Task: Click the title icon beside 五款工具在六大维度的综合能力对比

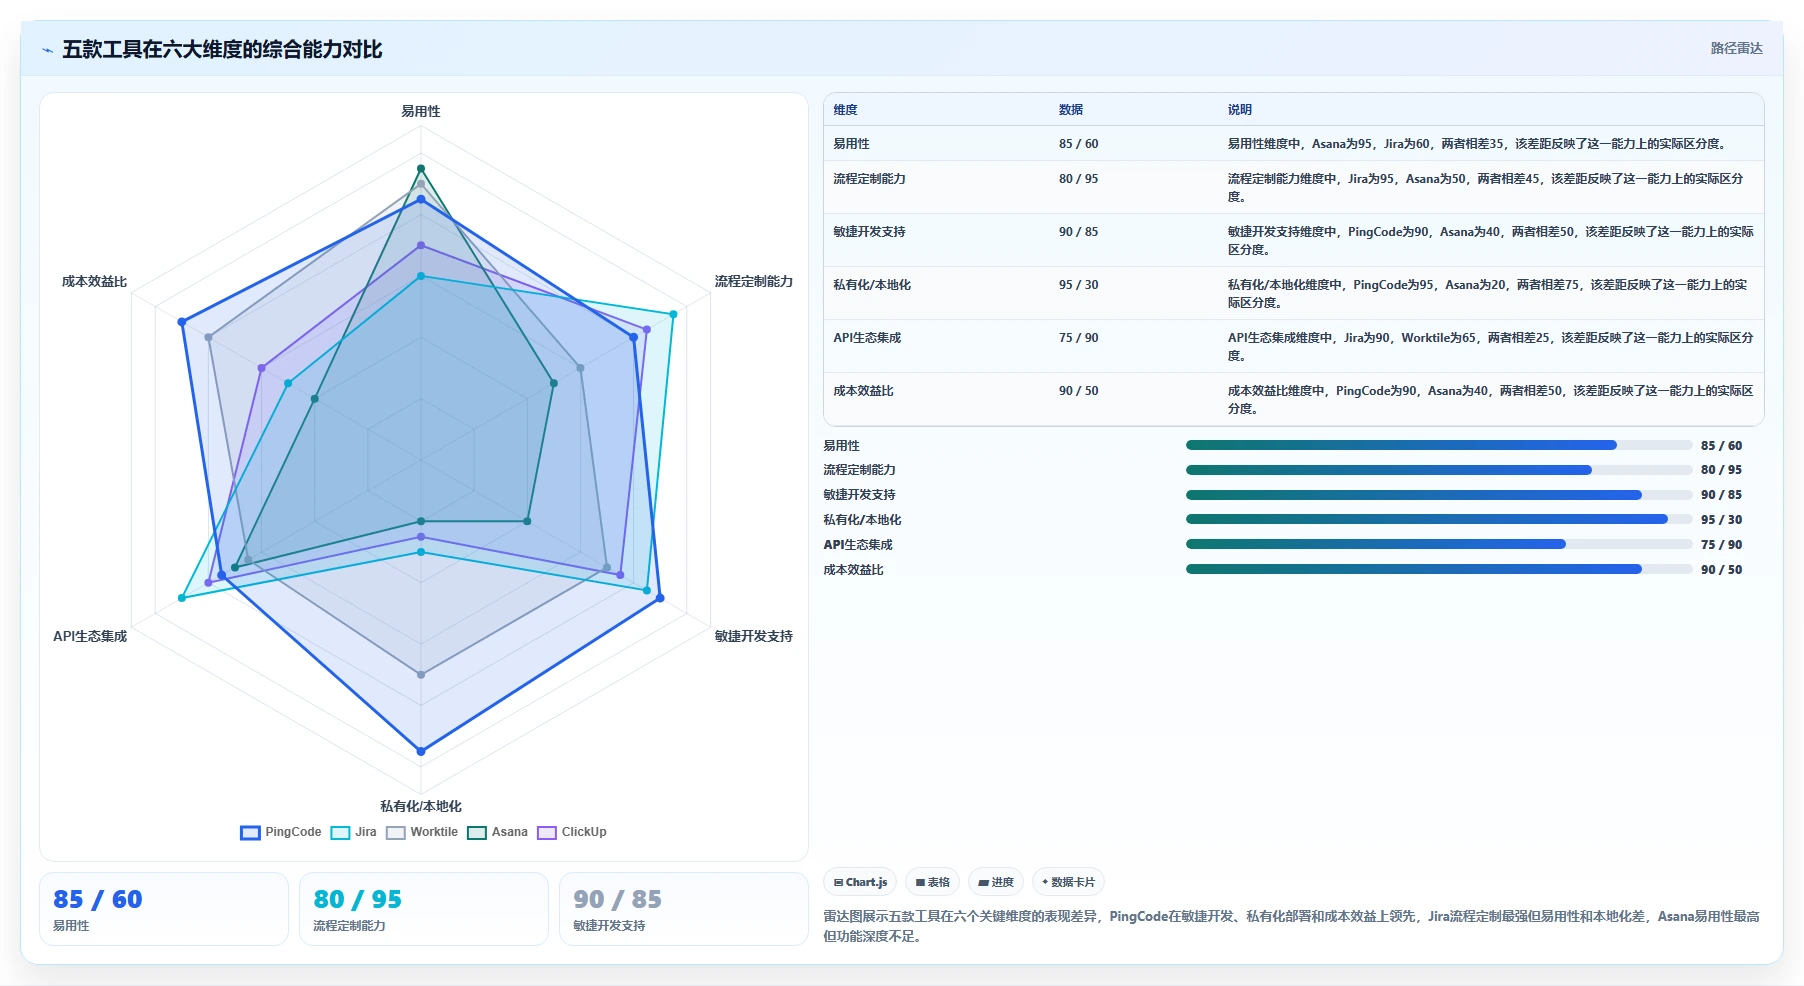Action: tap(47, 50)
